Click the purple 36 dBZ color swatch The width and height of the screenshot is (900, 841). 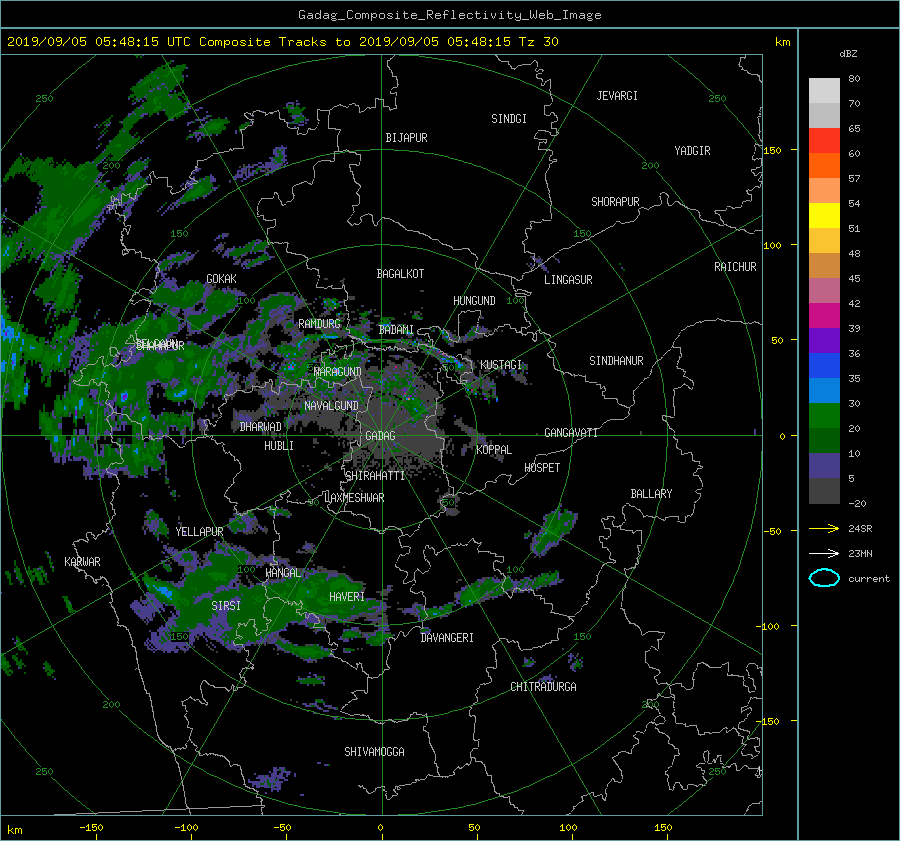[x=824, y=340]
